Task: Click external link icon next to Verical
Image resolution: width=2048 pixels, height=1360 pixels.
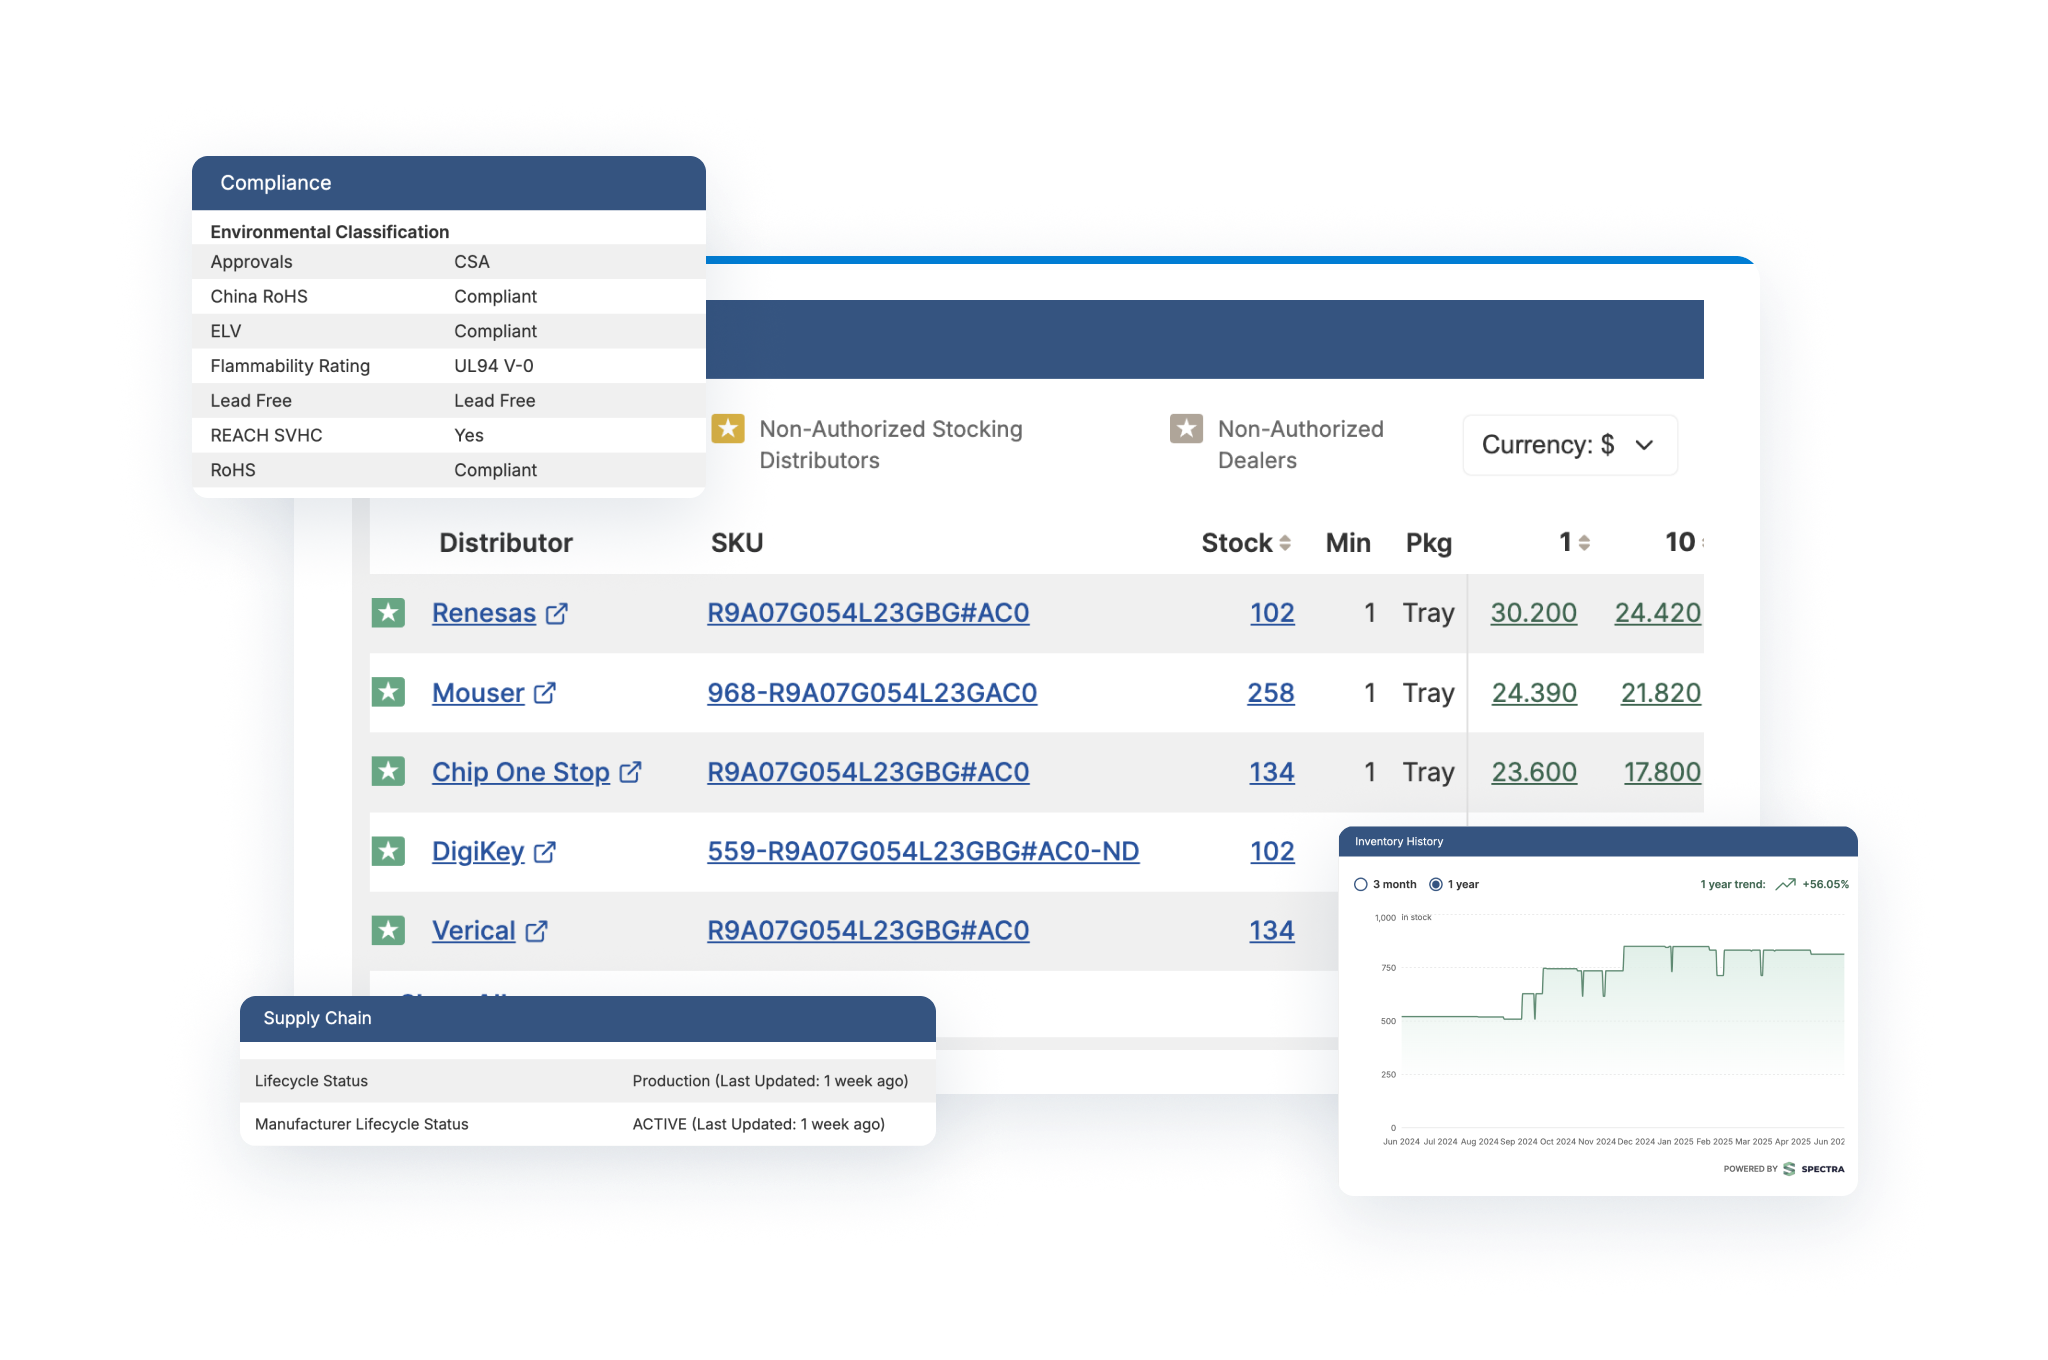Action: click(x=537, y=931)
